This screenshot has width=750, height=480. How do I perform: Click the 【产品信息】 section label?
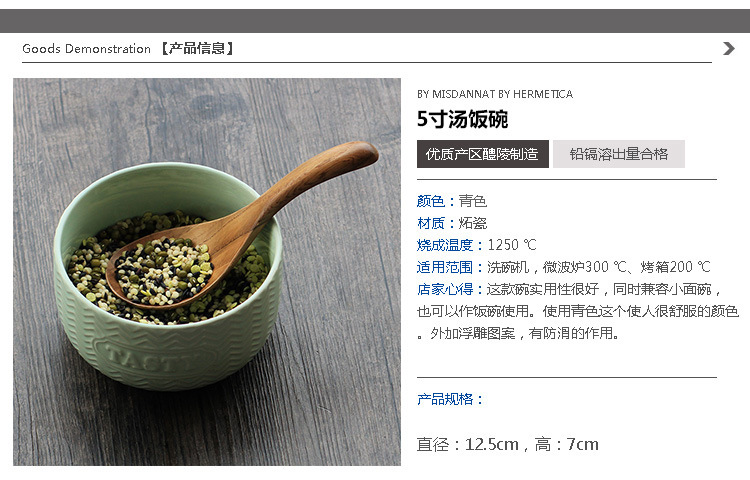[197, 49]
